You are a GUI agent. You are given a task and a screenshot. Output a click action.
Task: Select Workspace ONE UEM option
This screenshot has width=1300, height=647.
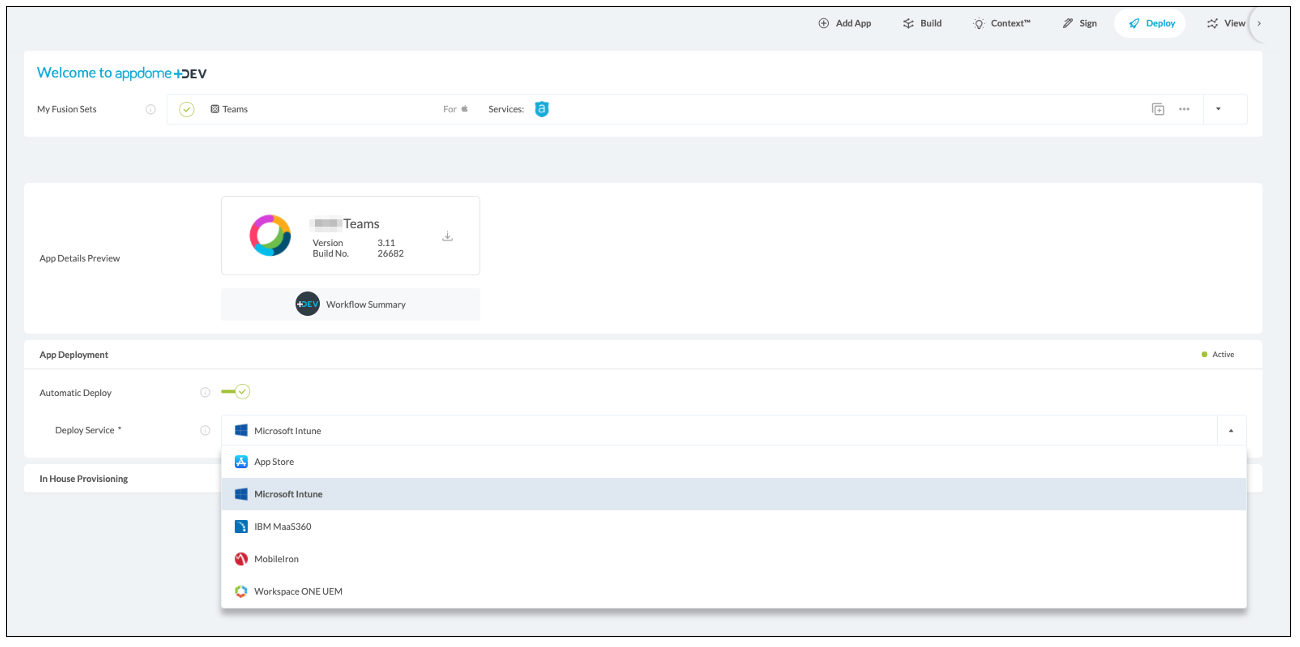[734, 591]
